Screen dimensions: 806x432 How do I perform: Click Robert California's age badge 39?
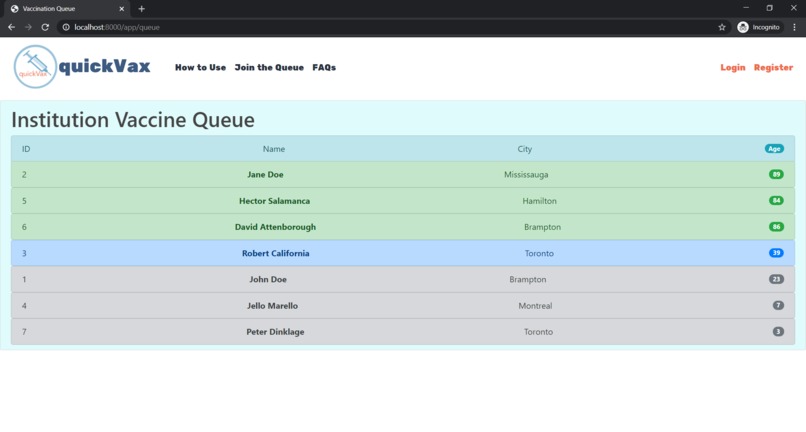pos(776,253)
